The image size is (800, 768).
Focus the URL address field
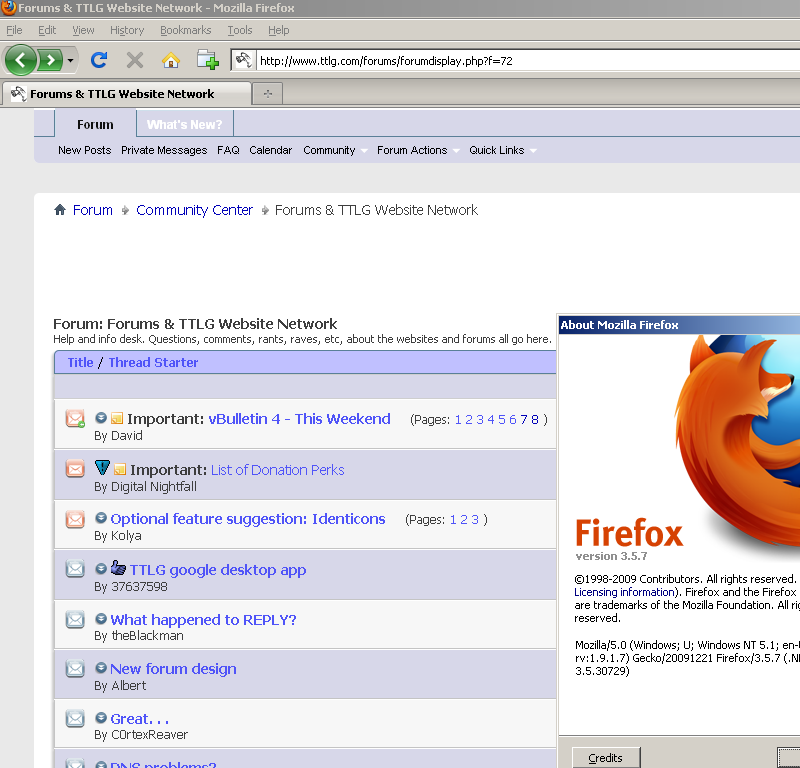point(528,61)
